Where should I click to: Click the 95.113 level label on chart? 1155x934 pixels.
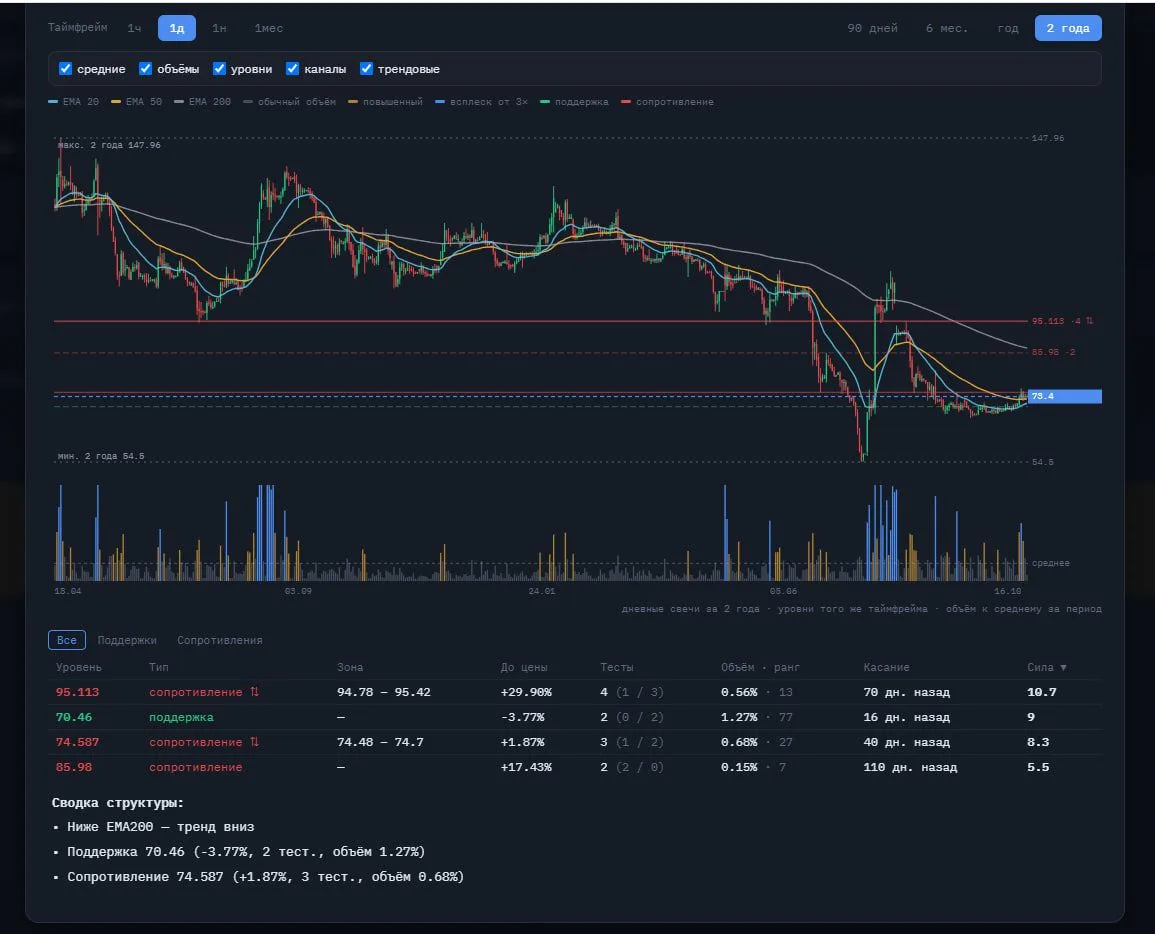[1061, 321]
